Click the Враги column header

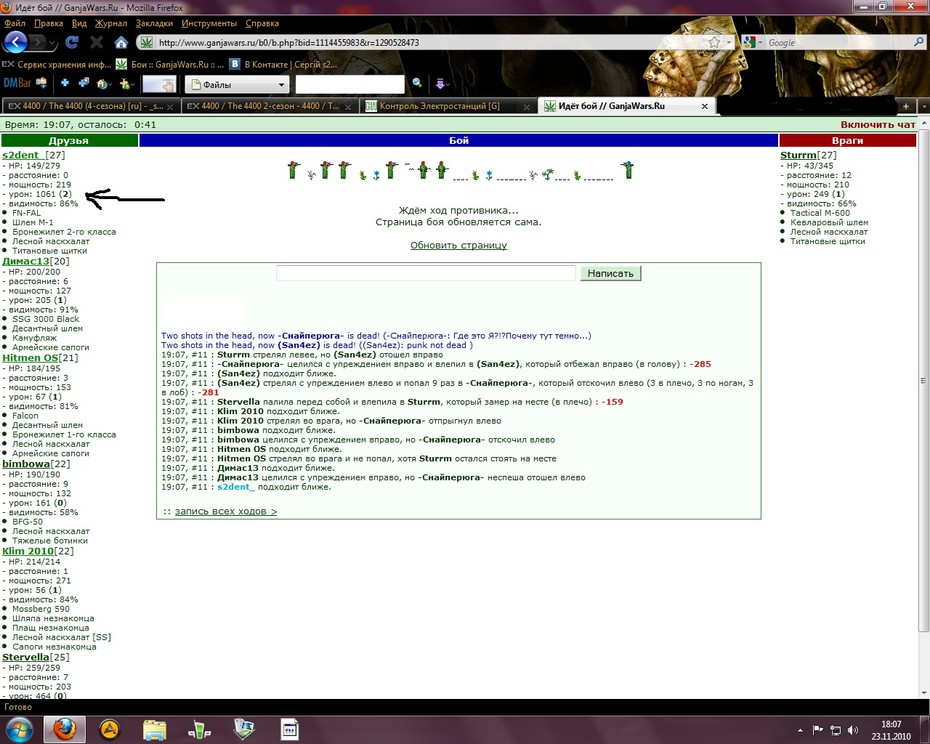[x=848, y=141]
